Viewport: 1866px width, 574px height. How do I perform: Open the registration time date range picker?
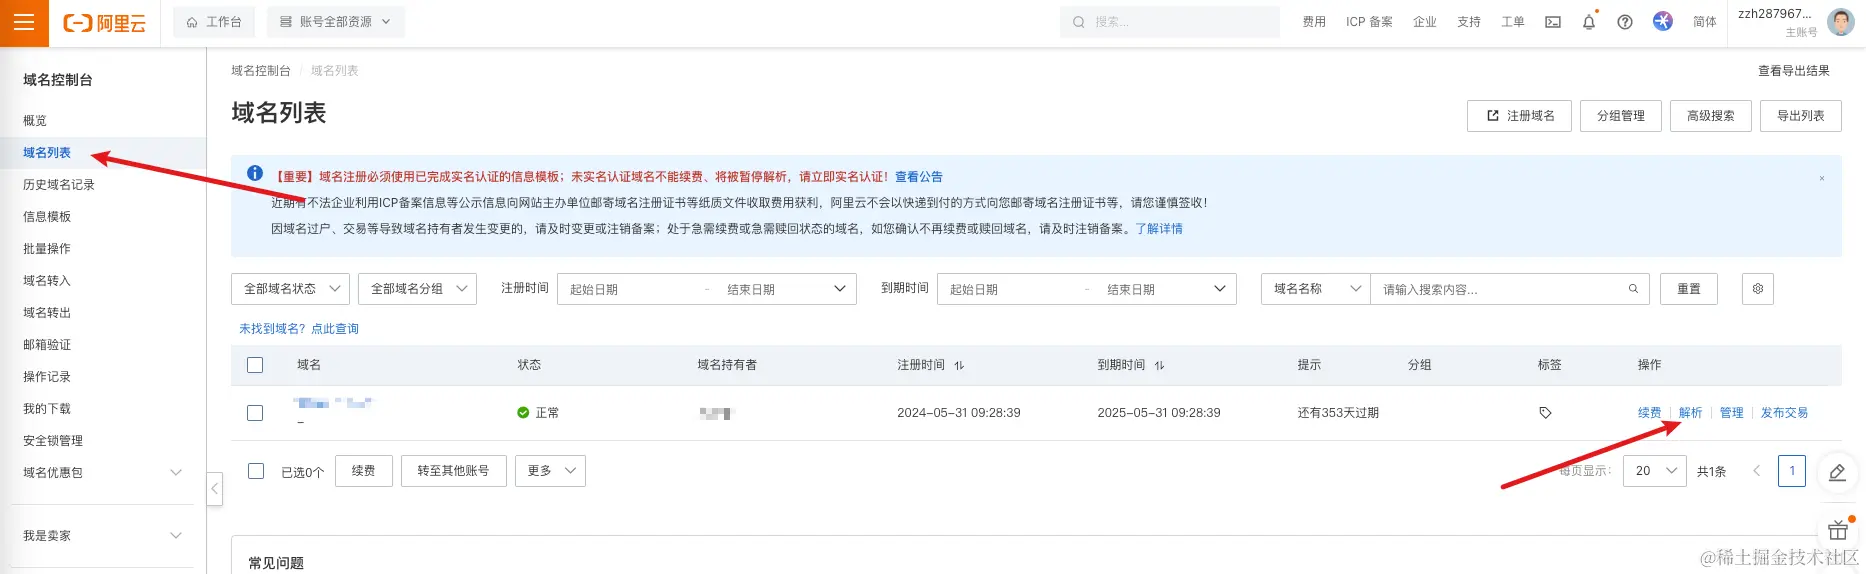(x=707, y=289)
